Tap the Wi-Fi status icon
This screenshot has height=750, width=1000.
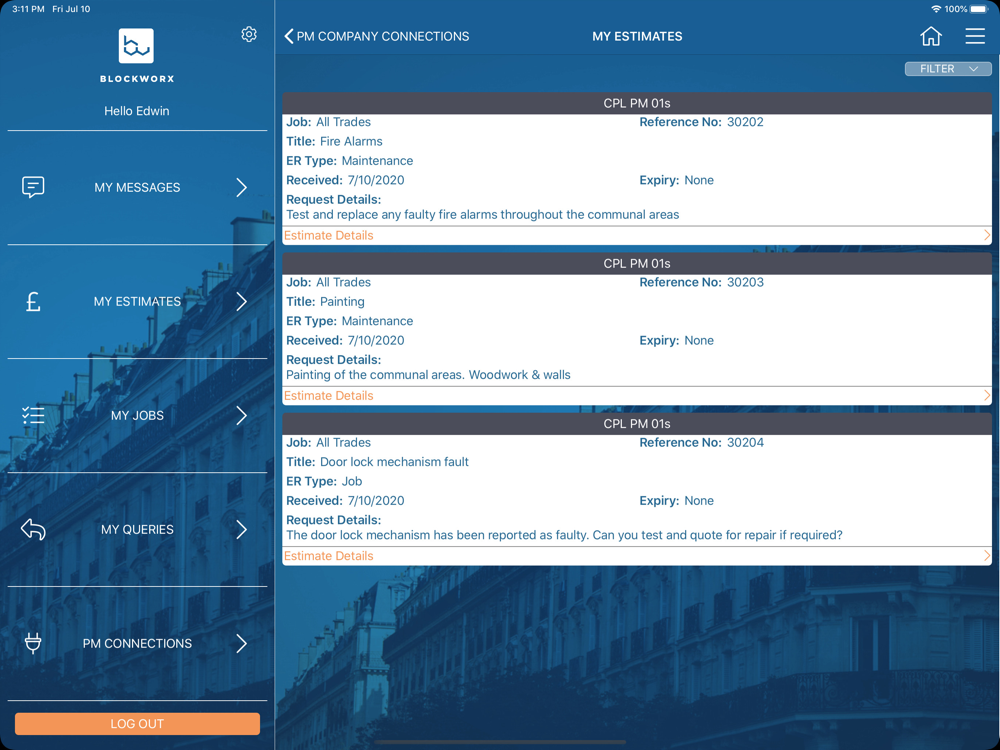(936, 9)
